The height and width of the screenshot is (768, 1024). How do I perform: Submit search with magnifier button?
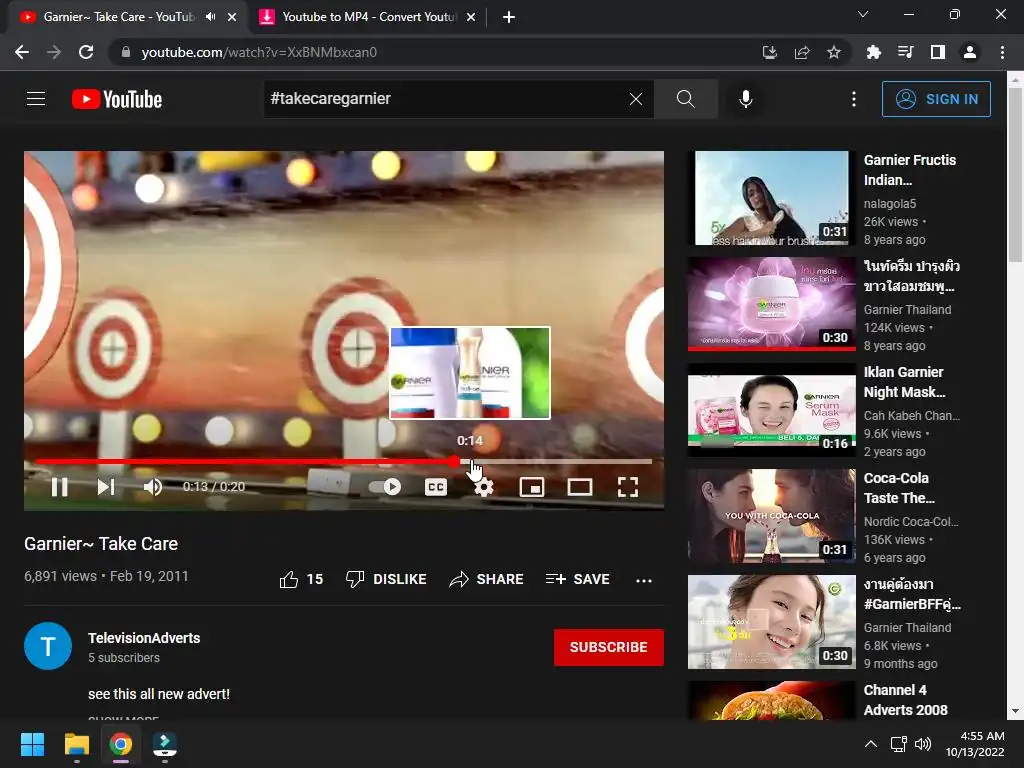pos(686,99)
